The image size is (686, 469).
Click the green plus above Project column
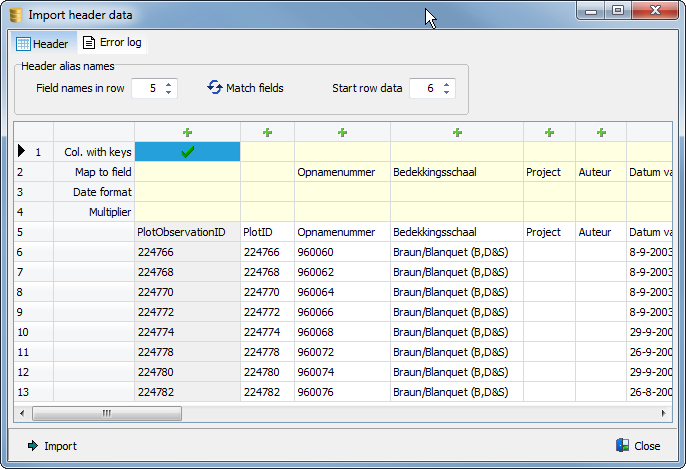point(549,132)
